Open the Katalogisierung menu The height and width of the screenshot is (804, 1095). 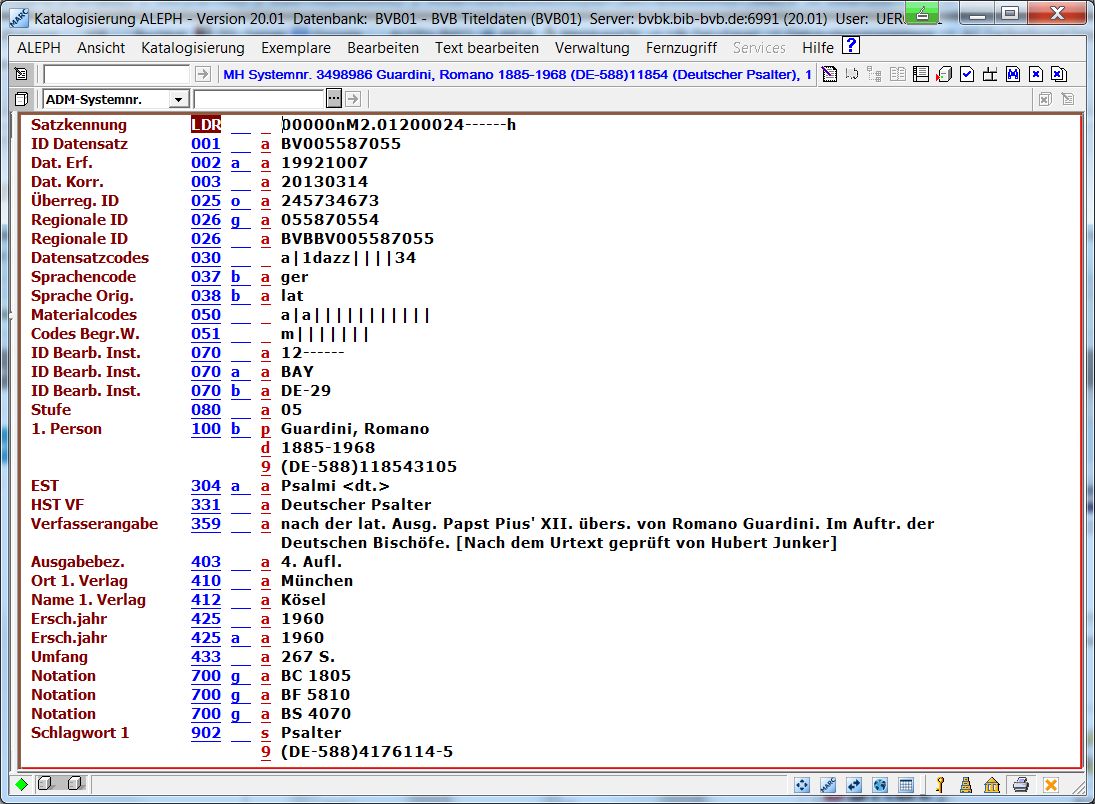pyautogui.click(x=192, y=48)
